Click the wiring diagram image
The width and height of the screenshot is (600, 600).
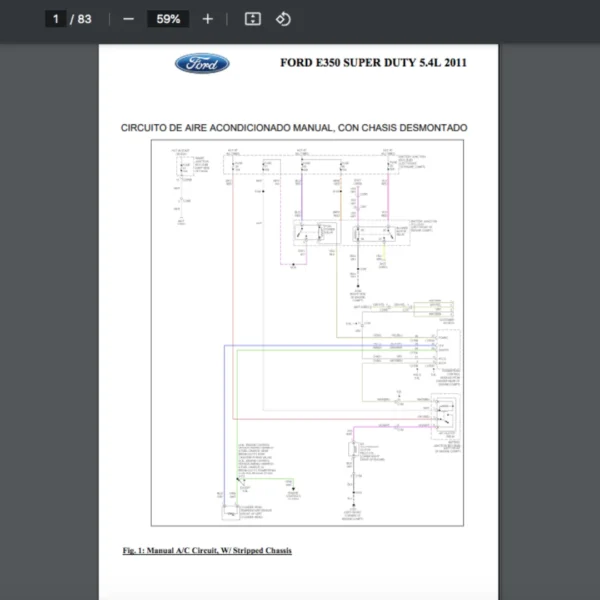coord(307,333)
